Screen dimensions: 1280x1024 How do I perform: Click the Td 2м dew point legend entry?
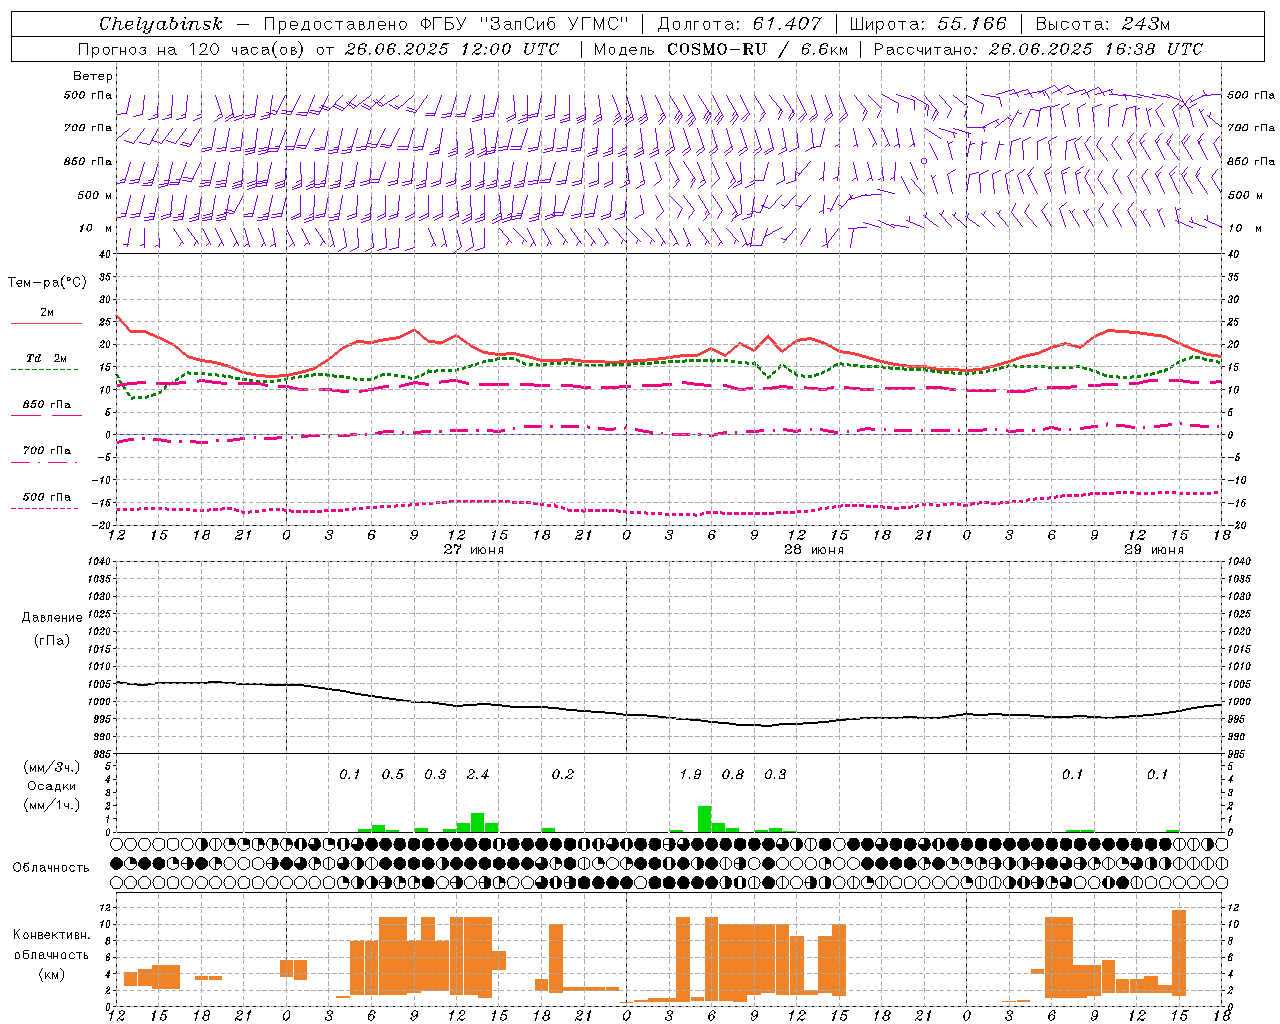(x=46, y=358)
